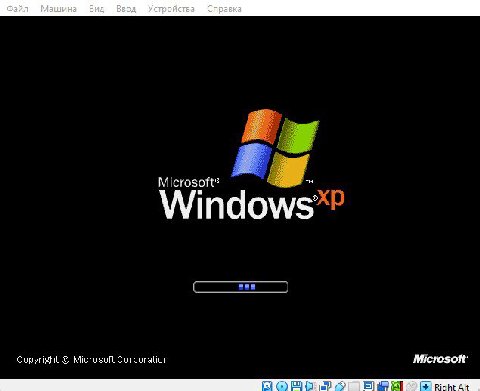The height and width of the screenshot is (391, 480).
Task: Click the mouse integration status icon
Action: point(411,386)
